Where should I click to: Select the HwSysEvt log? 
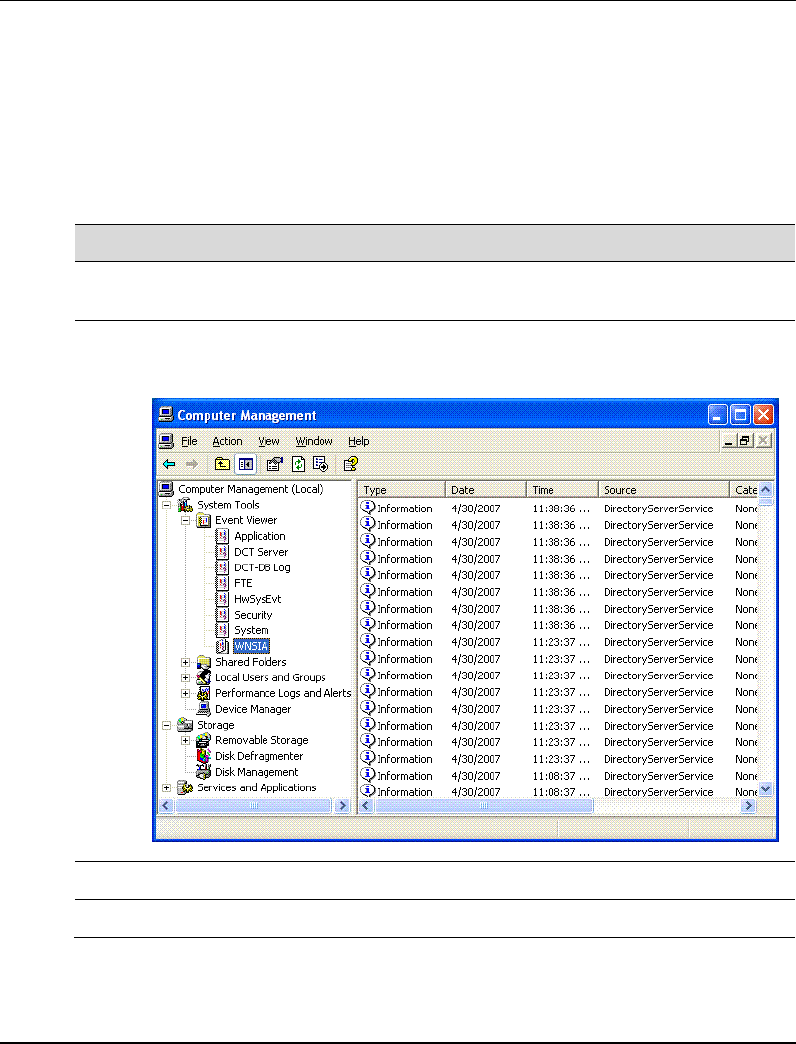pyautogui.click(x=258, y=599)
